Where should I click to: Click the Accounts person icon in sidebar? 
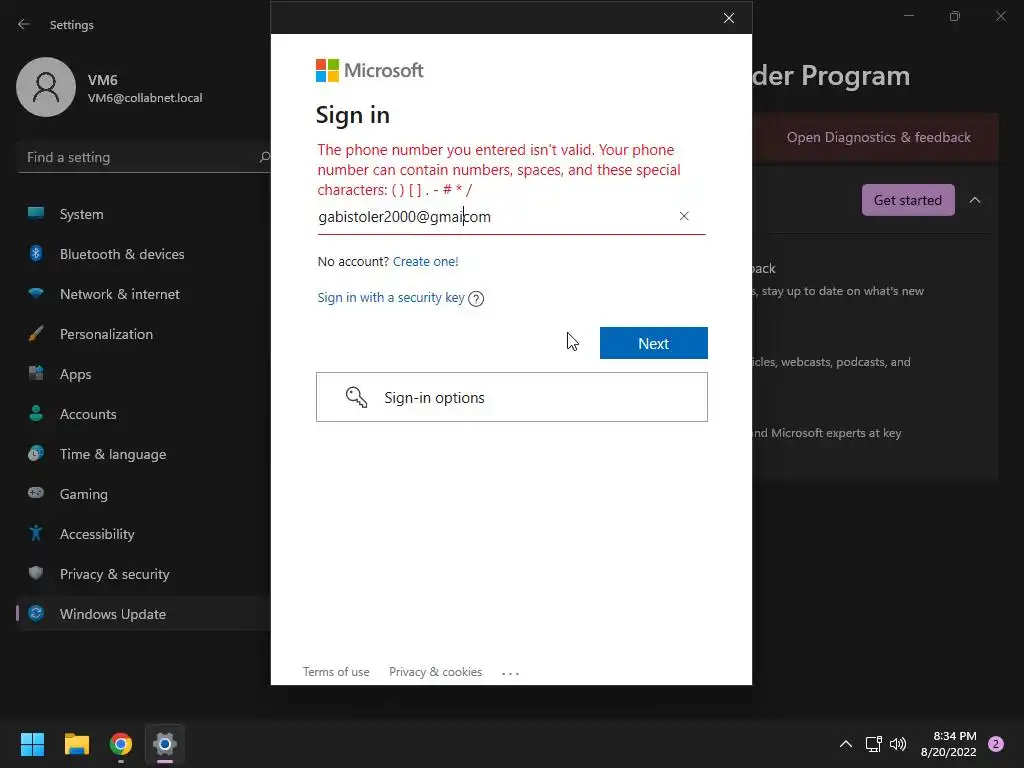point(36,413)
